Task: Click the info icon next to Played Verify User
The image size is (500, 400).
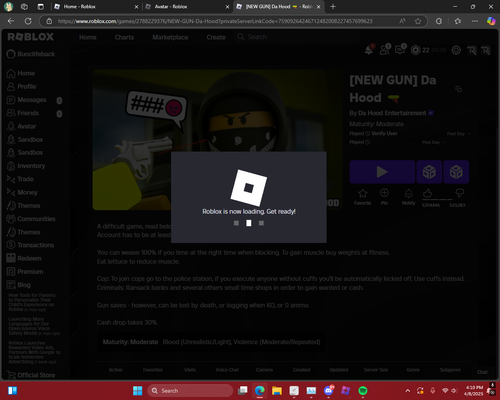Action: click(x=368, y=133)
